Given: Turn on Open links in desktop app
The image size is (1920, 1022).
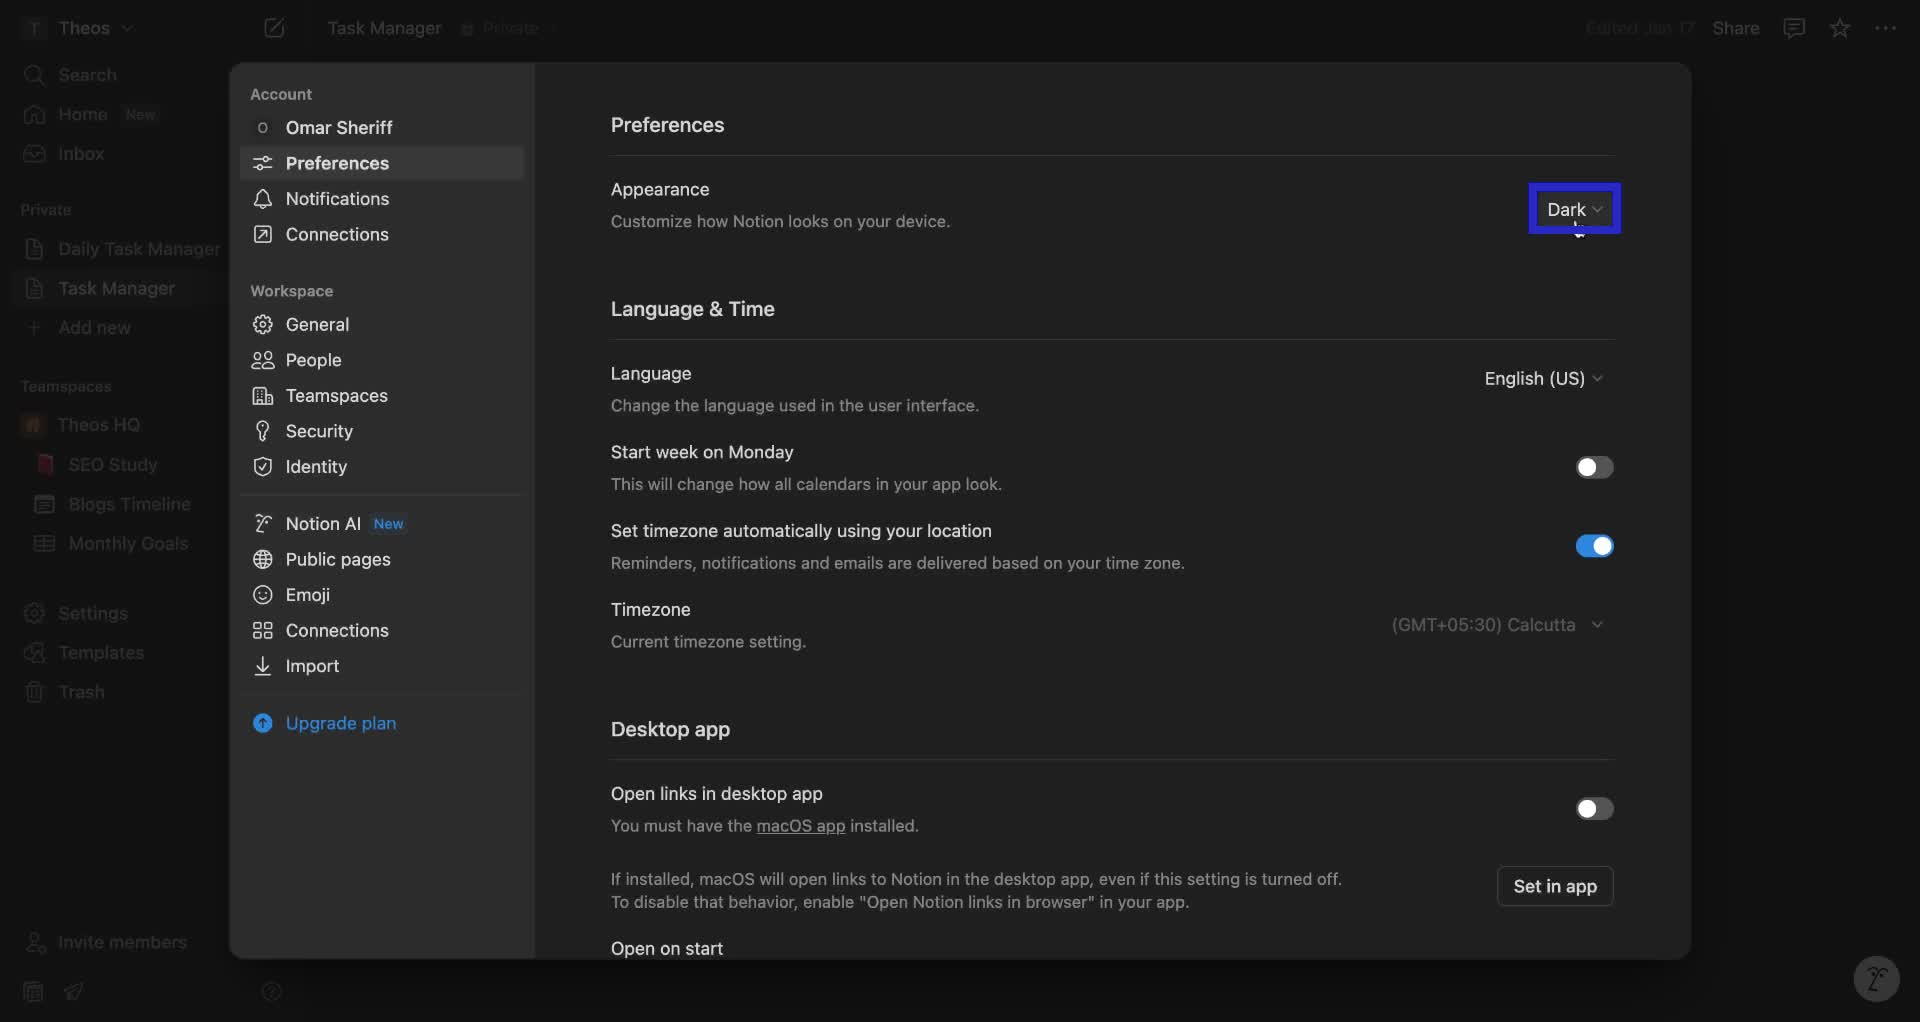Looking at the screenshot, I should (1593, 809).
